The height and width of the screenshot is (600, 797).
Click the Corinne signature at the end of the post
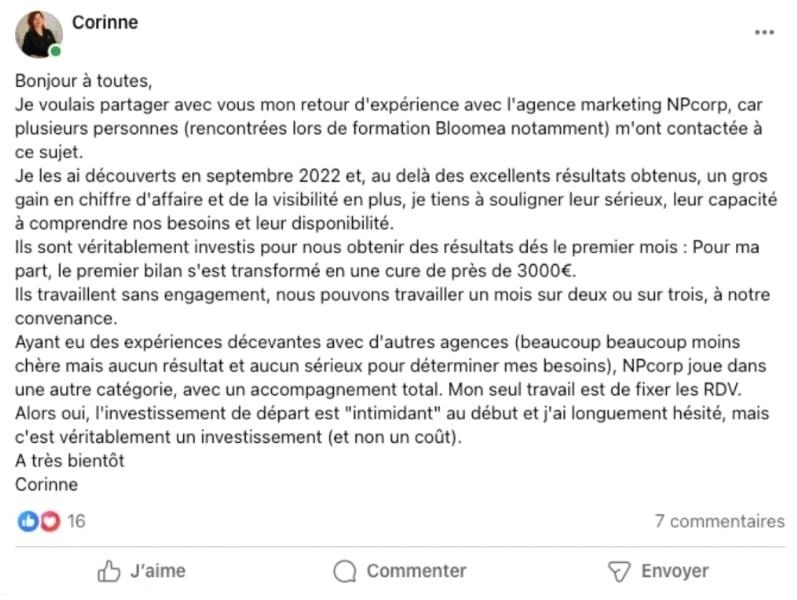46,485
